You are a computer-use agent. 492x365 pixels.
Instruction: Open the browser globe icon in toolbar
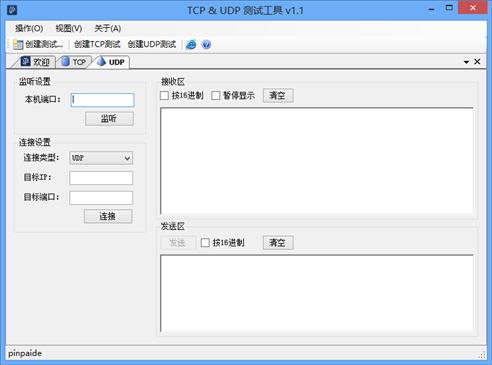(191, 44)
